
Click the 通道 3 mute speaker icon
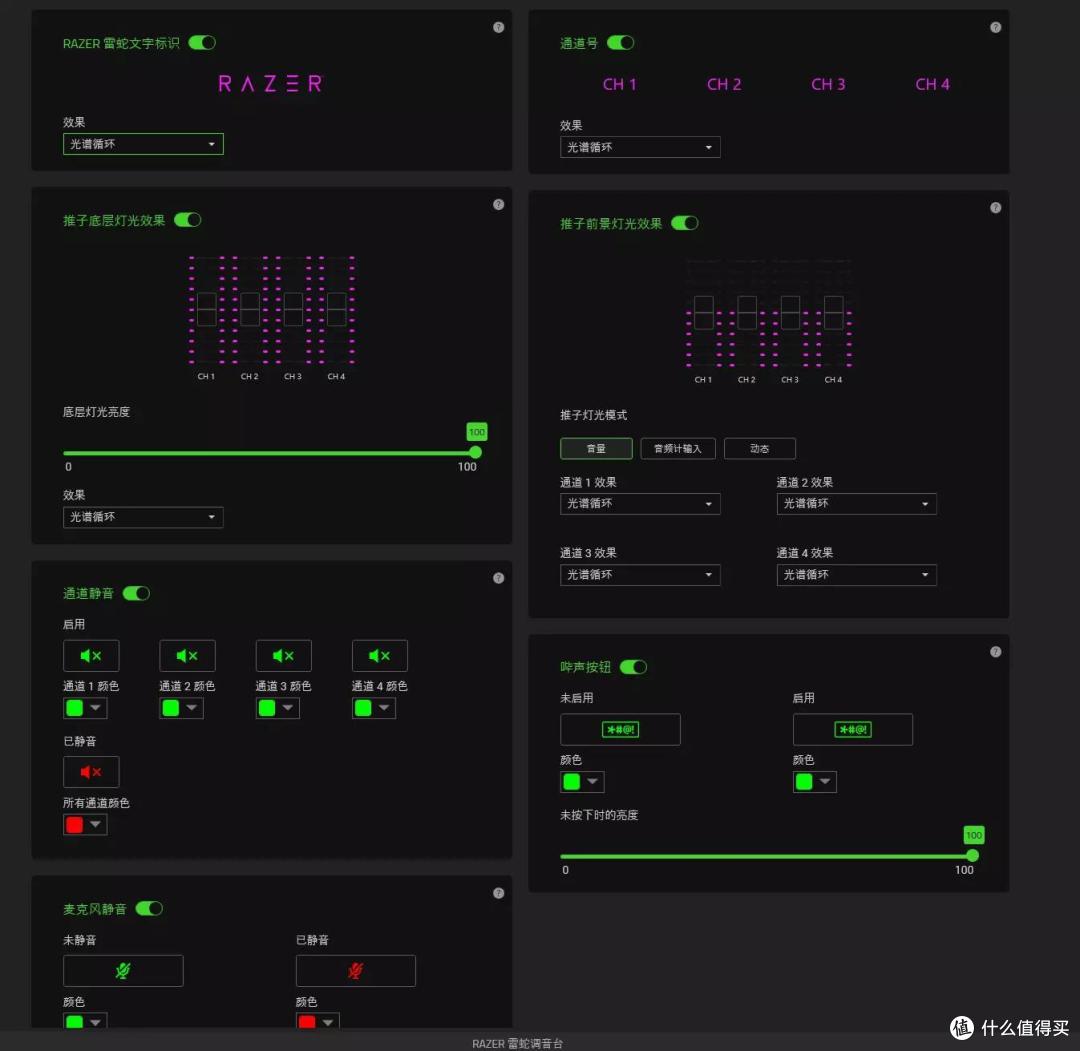tap(283, 656)
